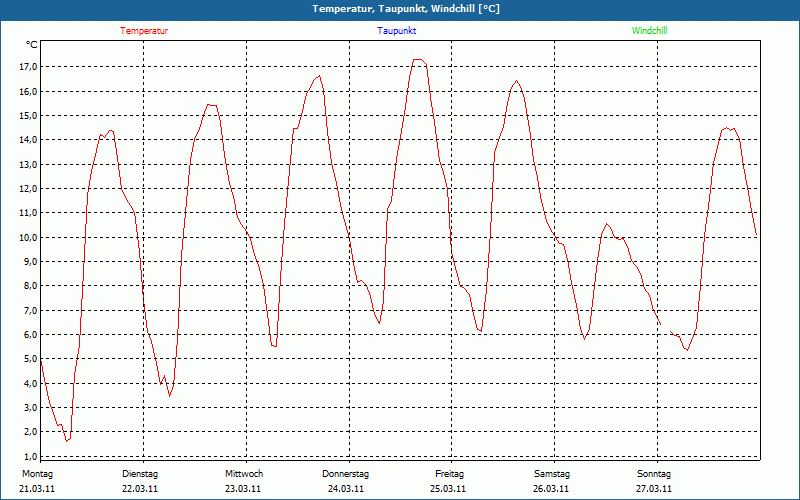Click the date 25.03.11

pos(448,489)
